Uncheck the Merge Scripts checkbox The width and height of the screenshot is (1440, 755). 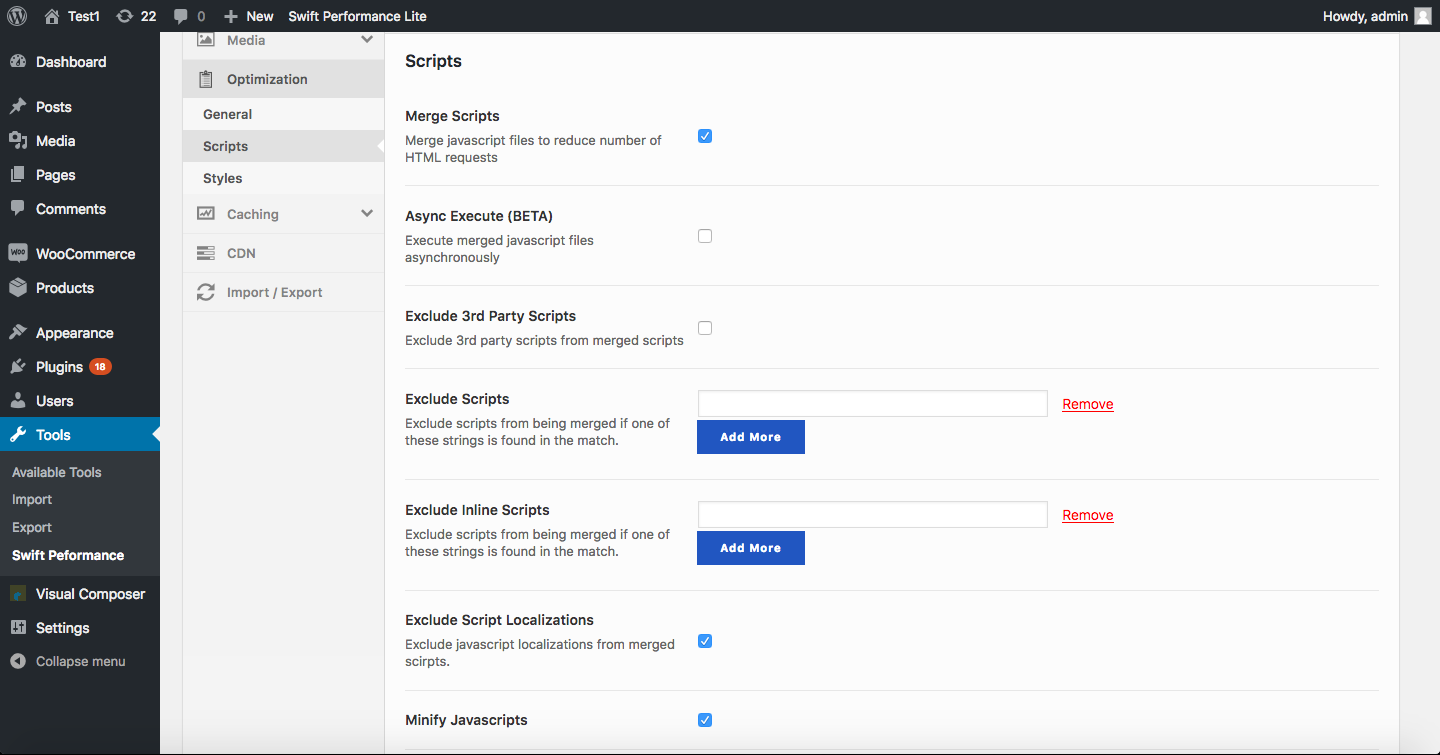click(705, 136)
